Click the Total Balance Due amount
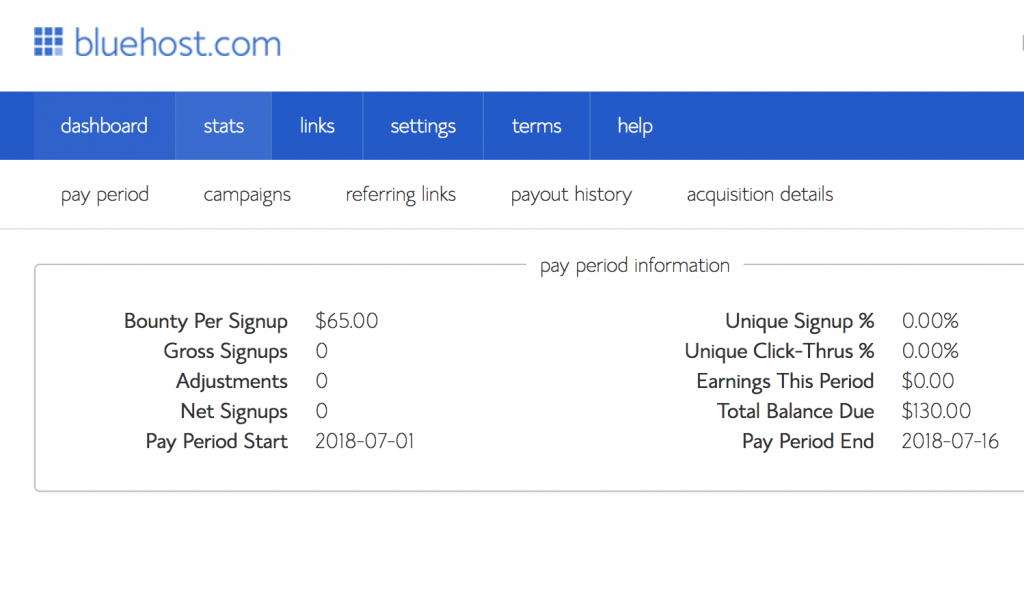This screenshot has width=1024, height=608. point(936,410)
